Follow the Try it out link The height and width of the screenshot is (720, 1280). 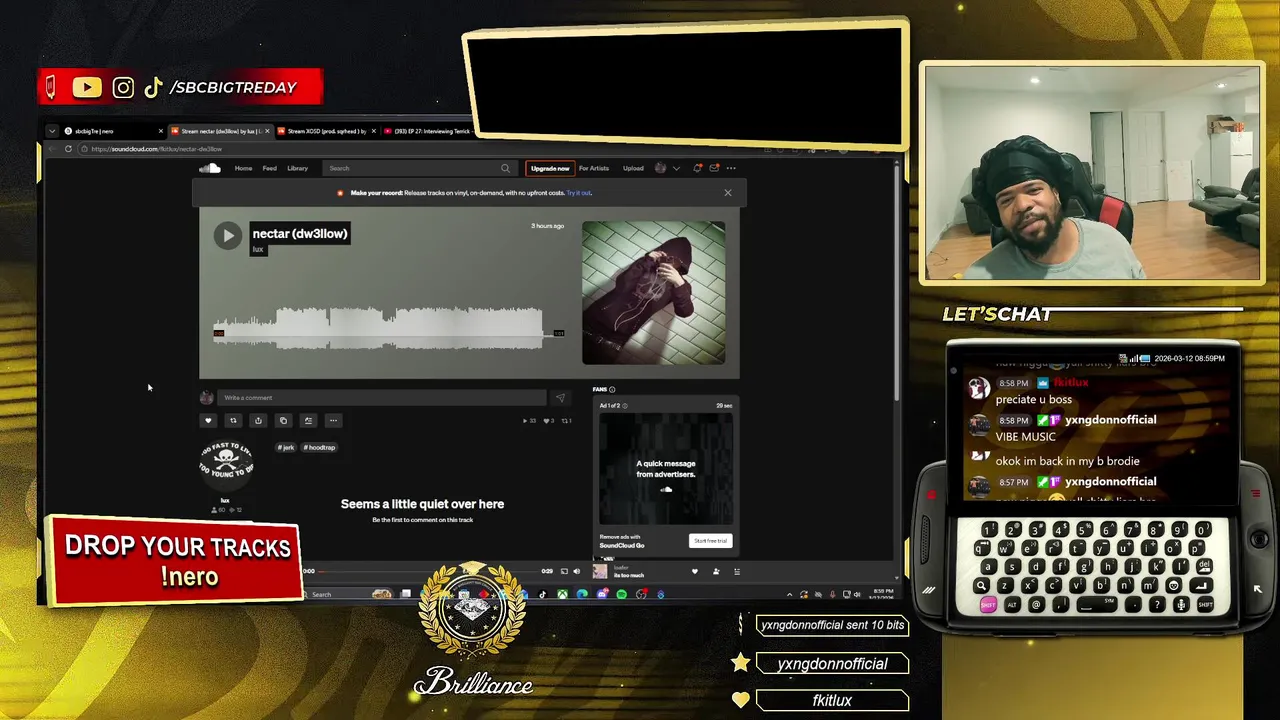pyautogui.click(x=579, y=193)
